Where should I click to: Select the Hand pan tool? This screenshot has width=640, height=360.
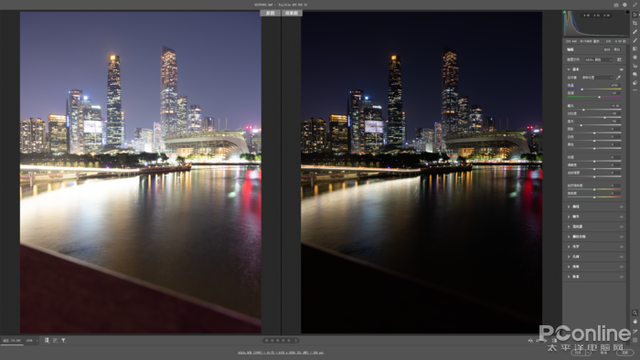pyautogui.click(x=635, y=322)
